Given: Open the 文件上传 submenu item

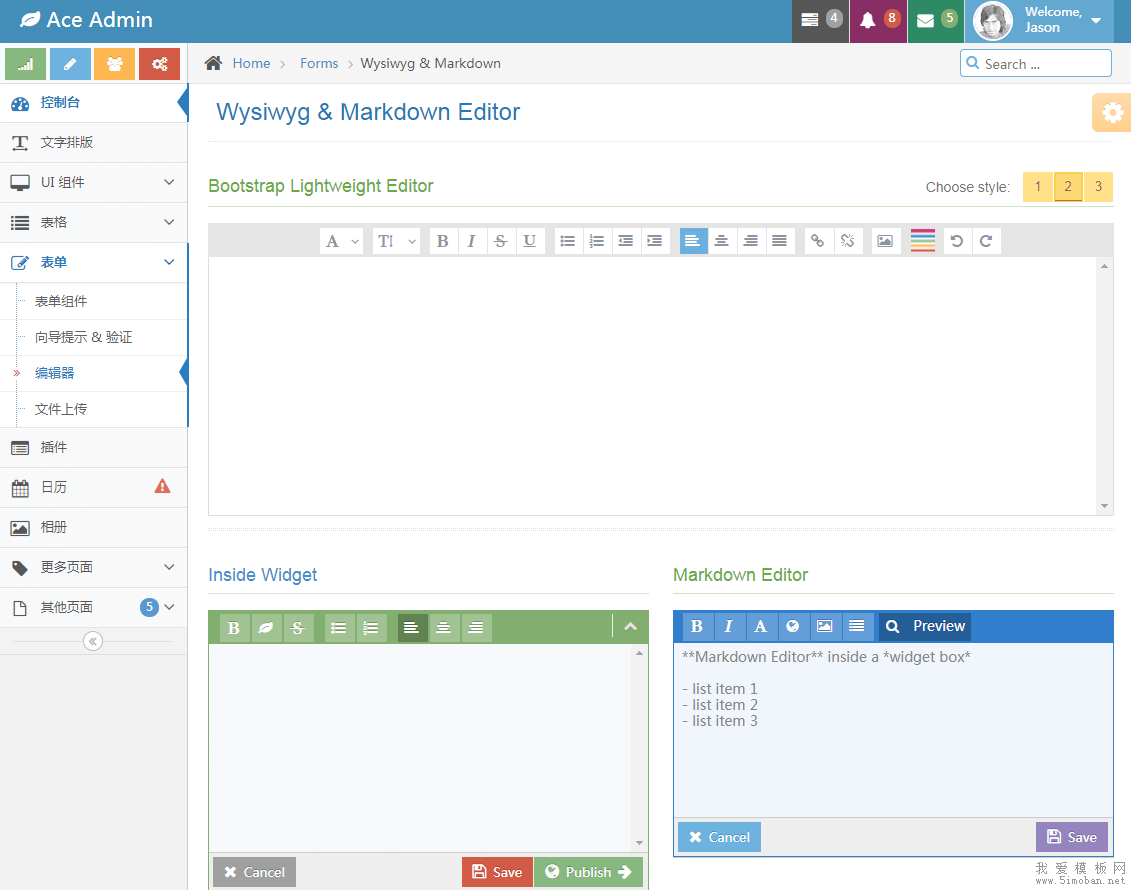Looking at the screenshot, I should 61,409.
